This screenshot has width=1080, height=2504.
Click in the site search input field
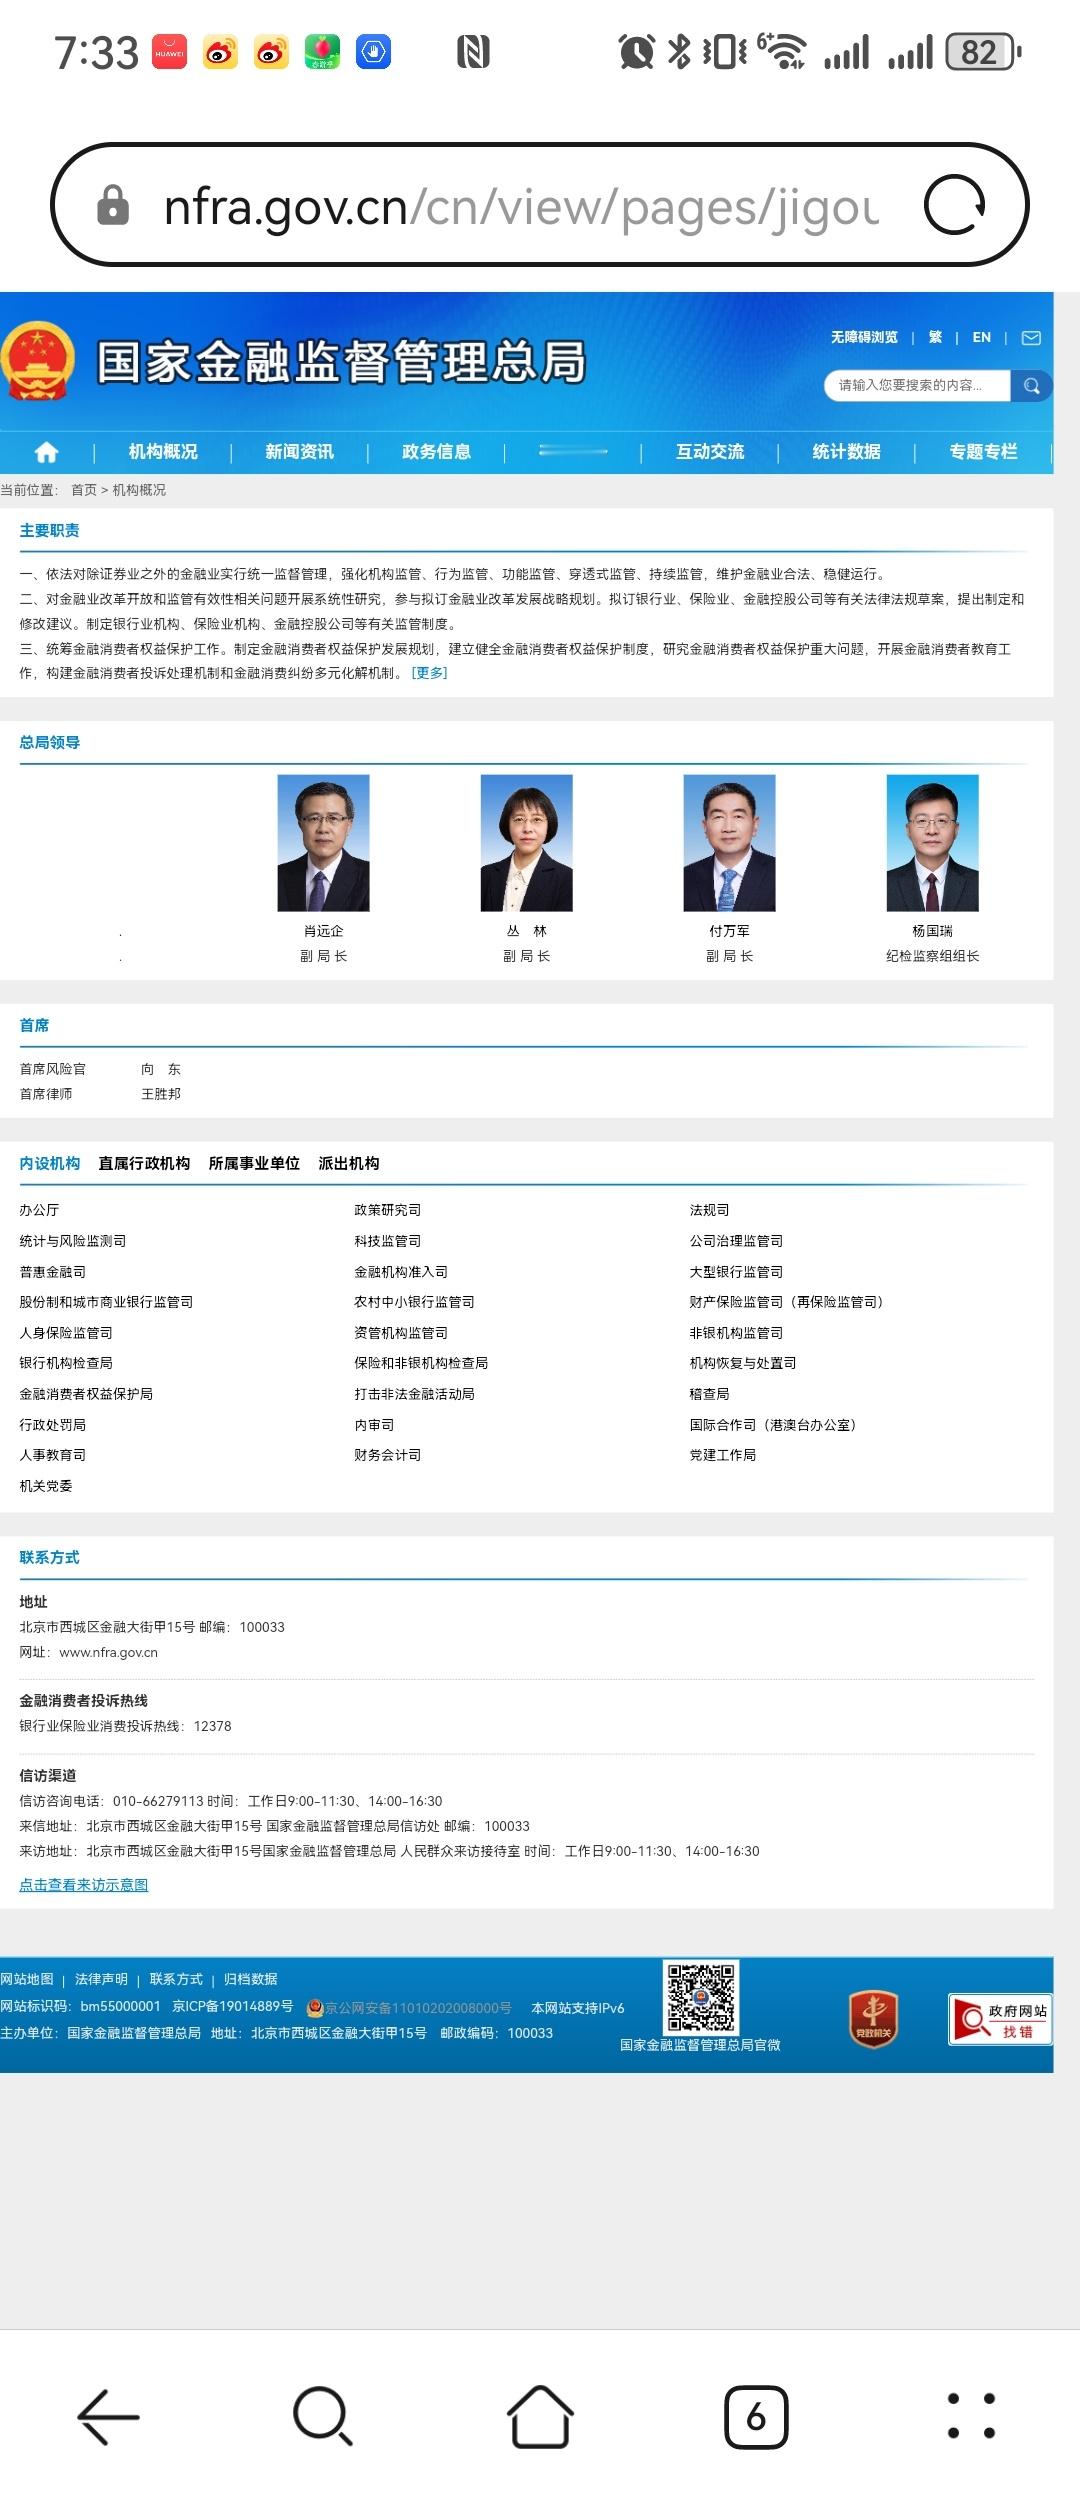point(917,386)
